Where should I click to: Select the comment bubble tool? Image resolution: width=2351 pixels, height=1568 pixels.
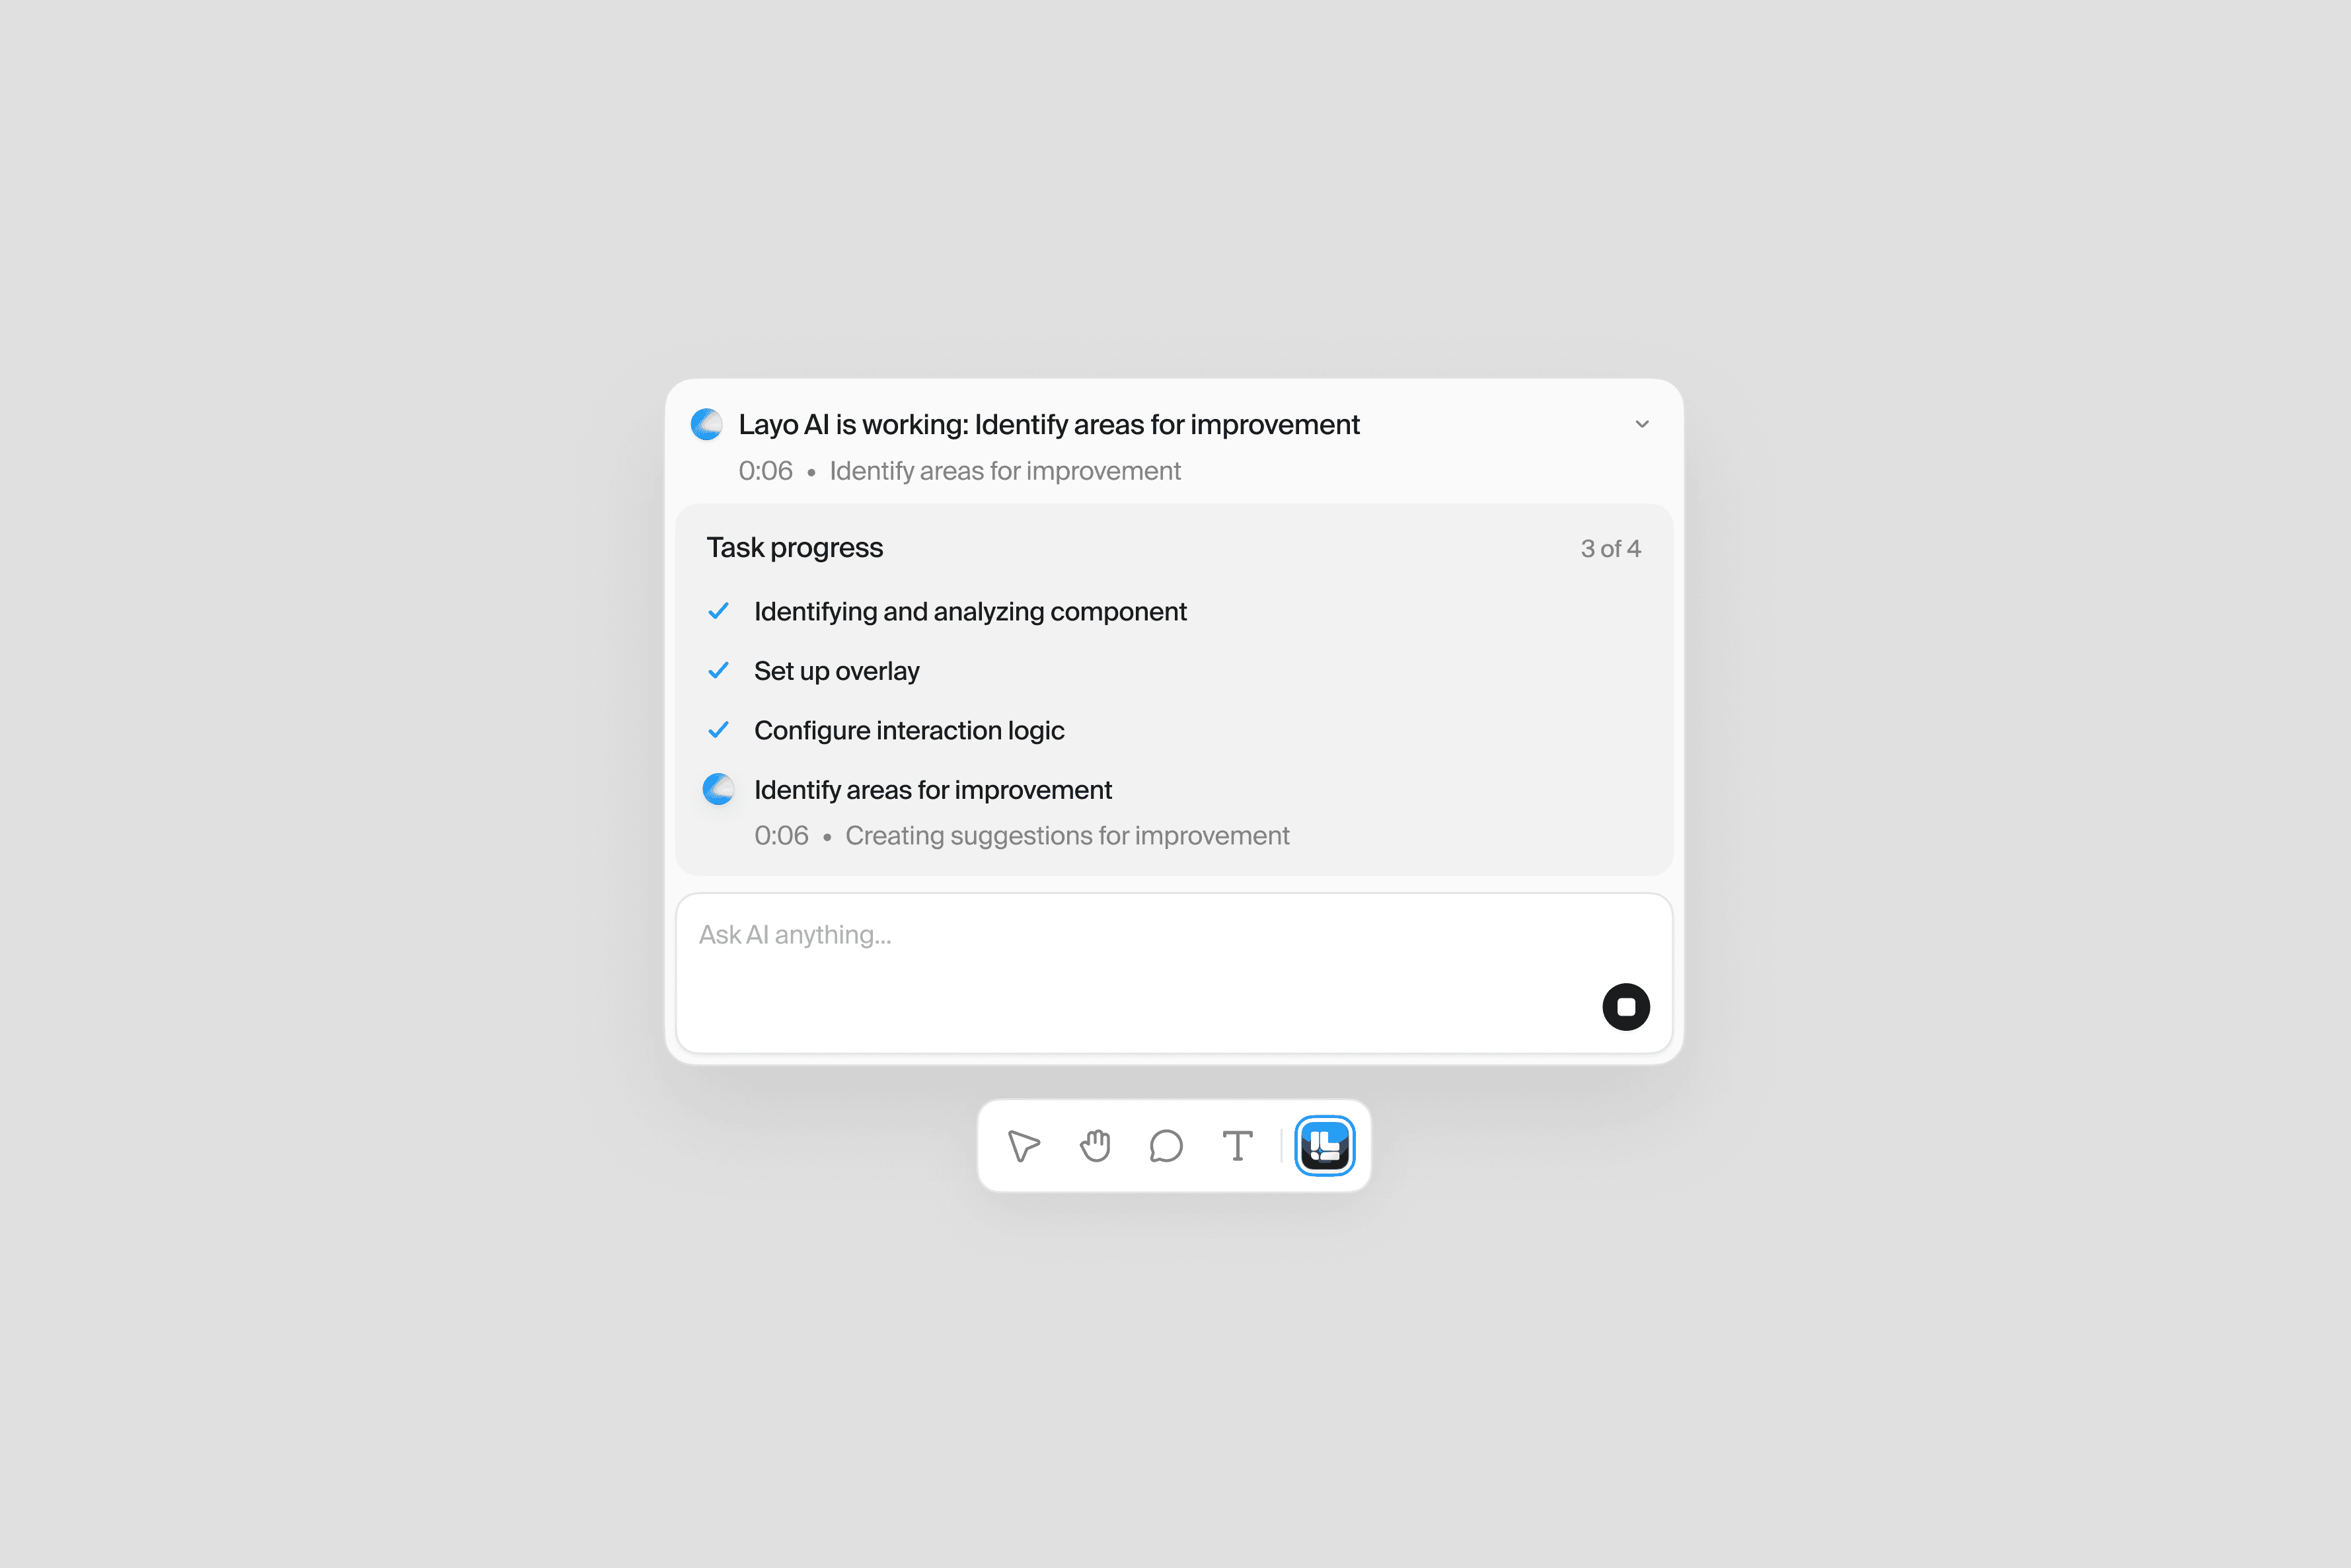[1166, 1146]
